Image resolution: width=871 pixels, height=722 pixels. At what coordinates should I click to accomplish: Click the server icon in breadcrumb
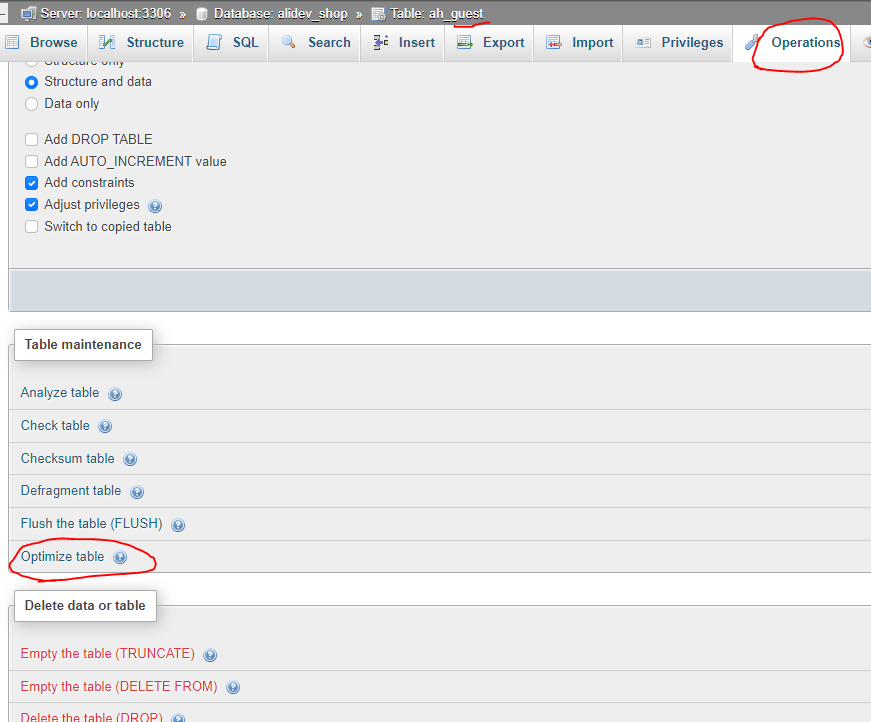click(x=28, y=14)
